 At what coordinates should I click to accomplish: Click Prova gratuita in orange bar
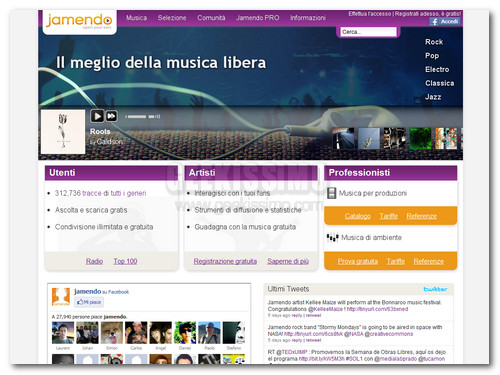358,261
